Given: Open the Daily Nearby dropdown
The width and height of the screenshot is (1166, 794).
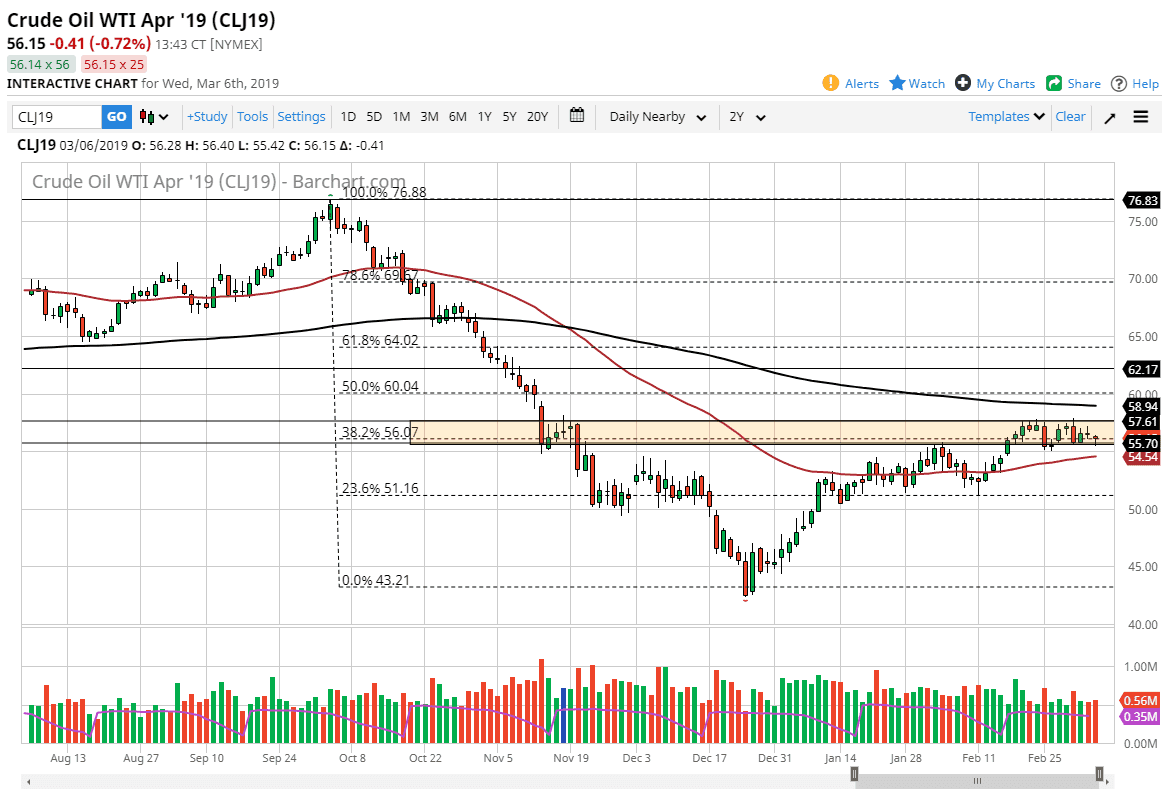Looking at the screenshot, I should [x=655, y=117].
